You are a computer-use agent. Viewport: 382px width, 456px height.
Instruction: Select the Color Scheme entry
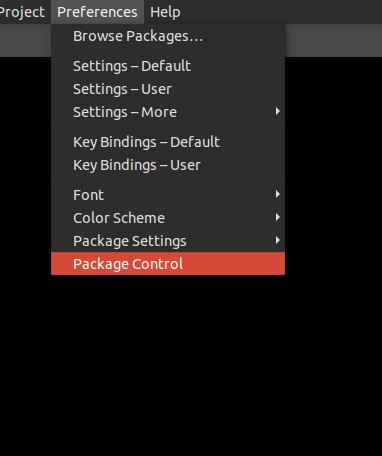168,218
